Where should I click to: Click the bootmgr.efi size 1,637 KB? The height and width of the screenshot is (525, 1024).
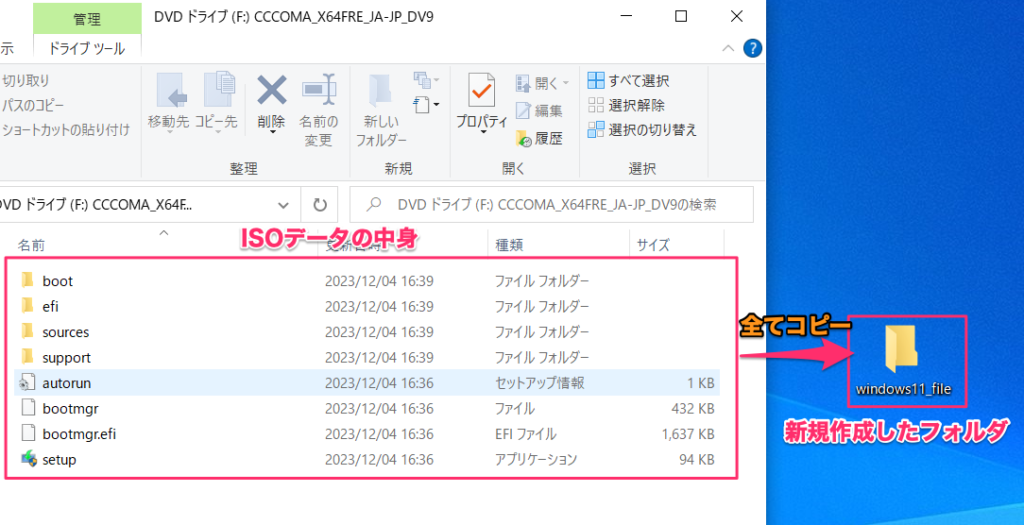pyautogui.click(x=688, y=434)
